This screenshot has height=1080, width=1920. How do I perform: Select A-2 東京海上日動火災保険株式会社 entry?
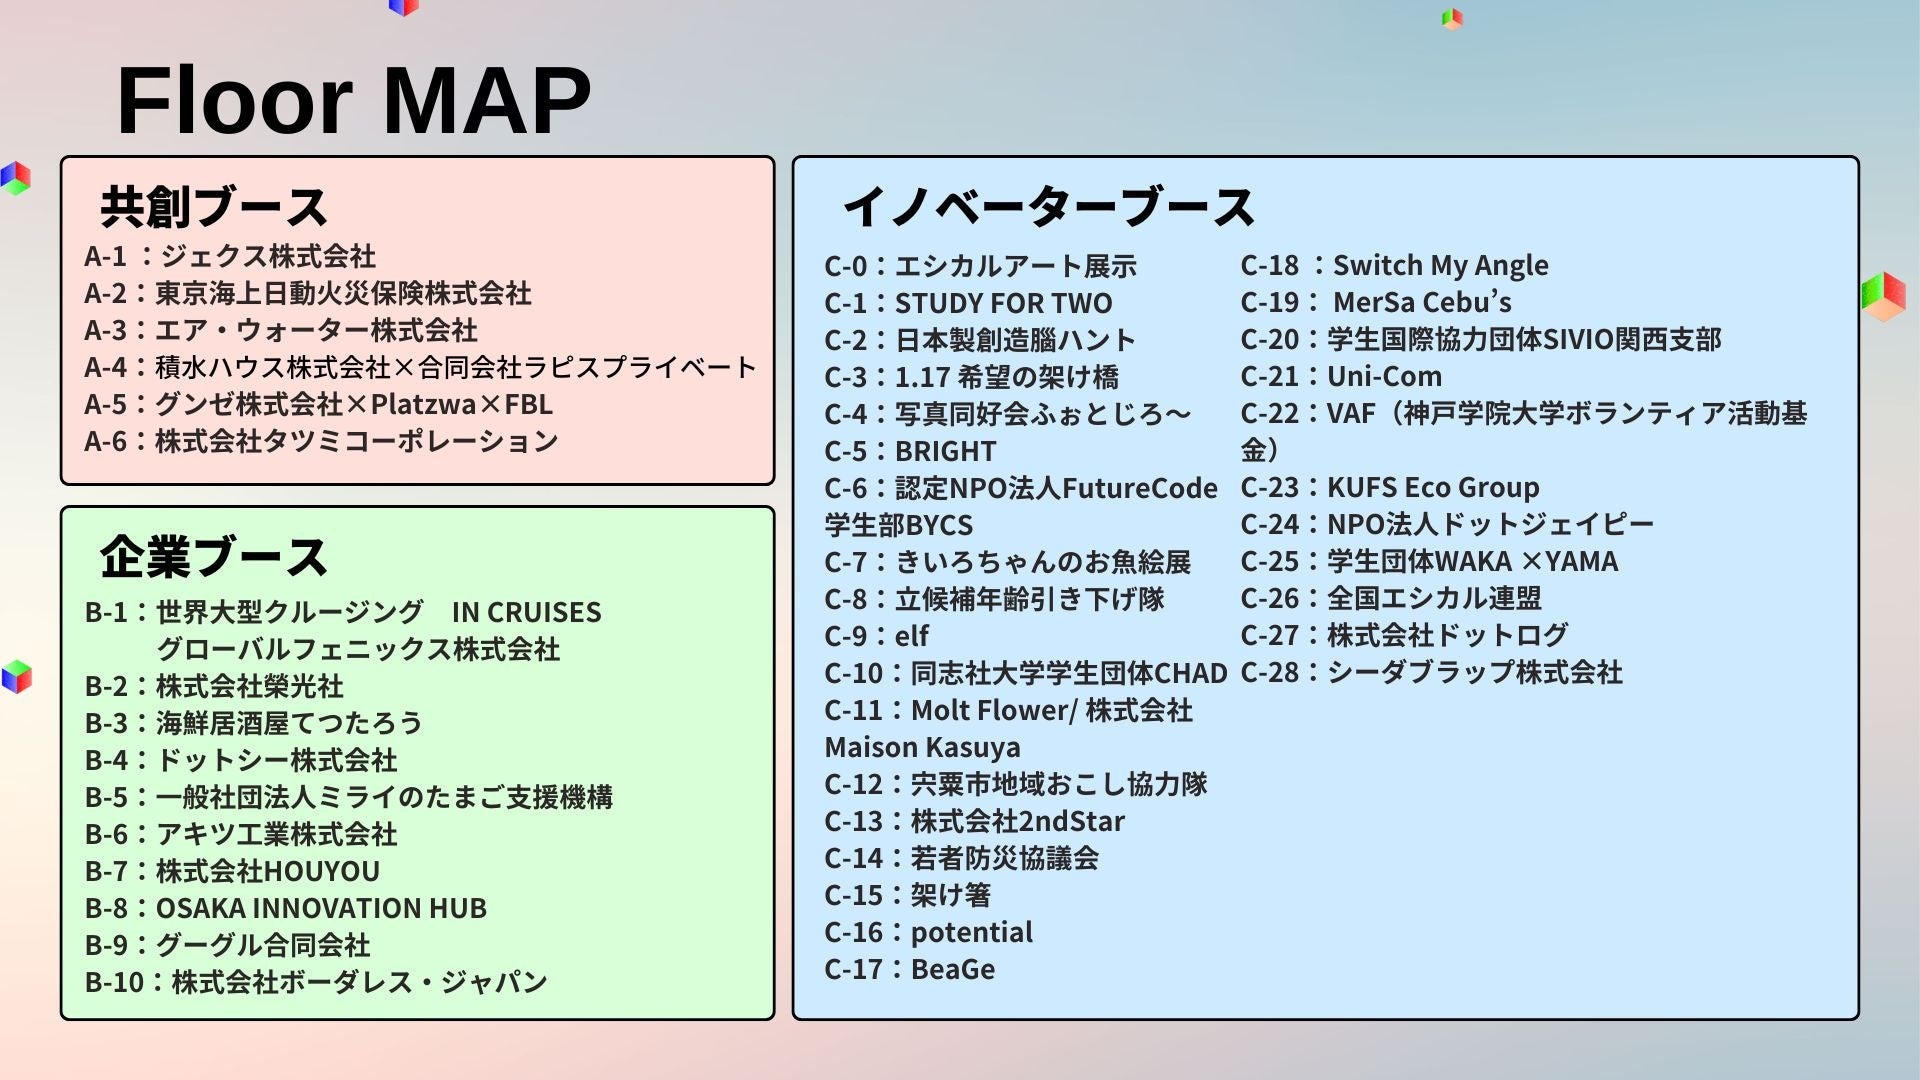point(308,293)
